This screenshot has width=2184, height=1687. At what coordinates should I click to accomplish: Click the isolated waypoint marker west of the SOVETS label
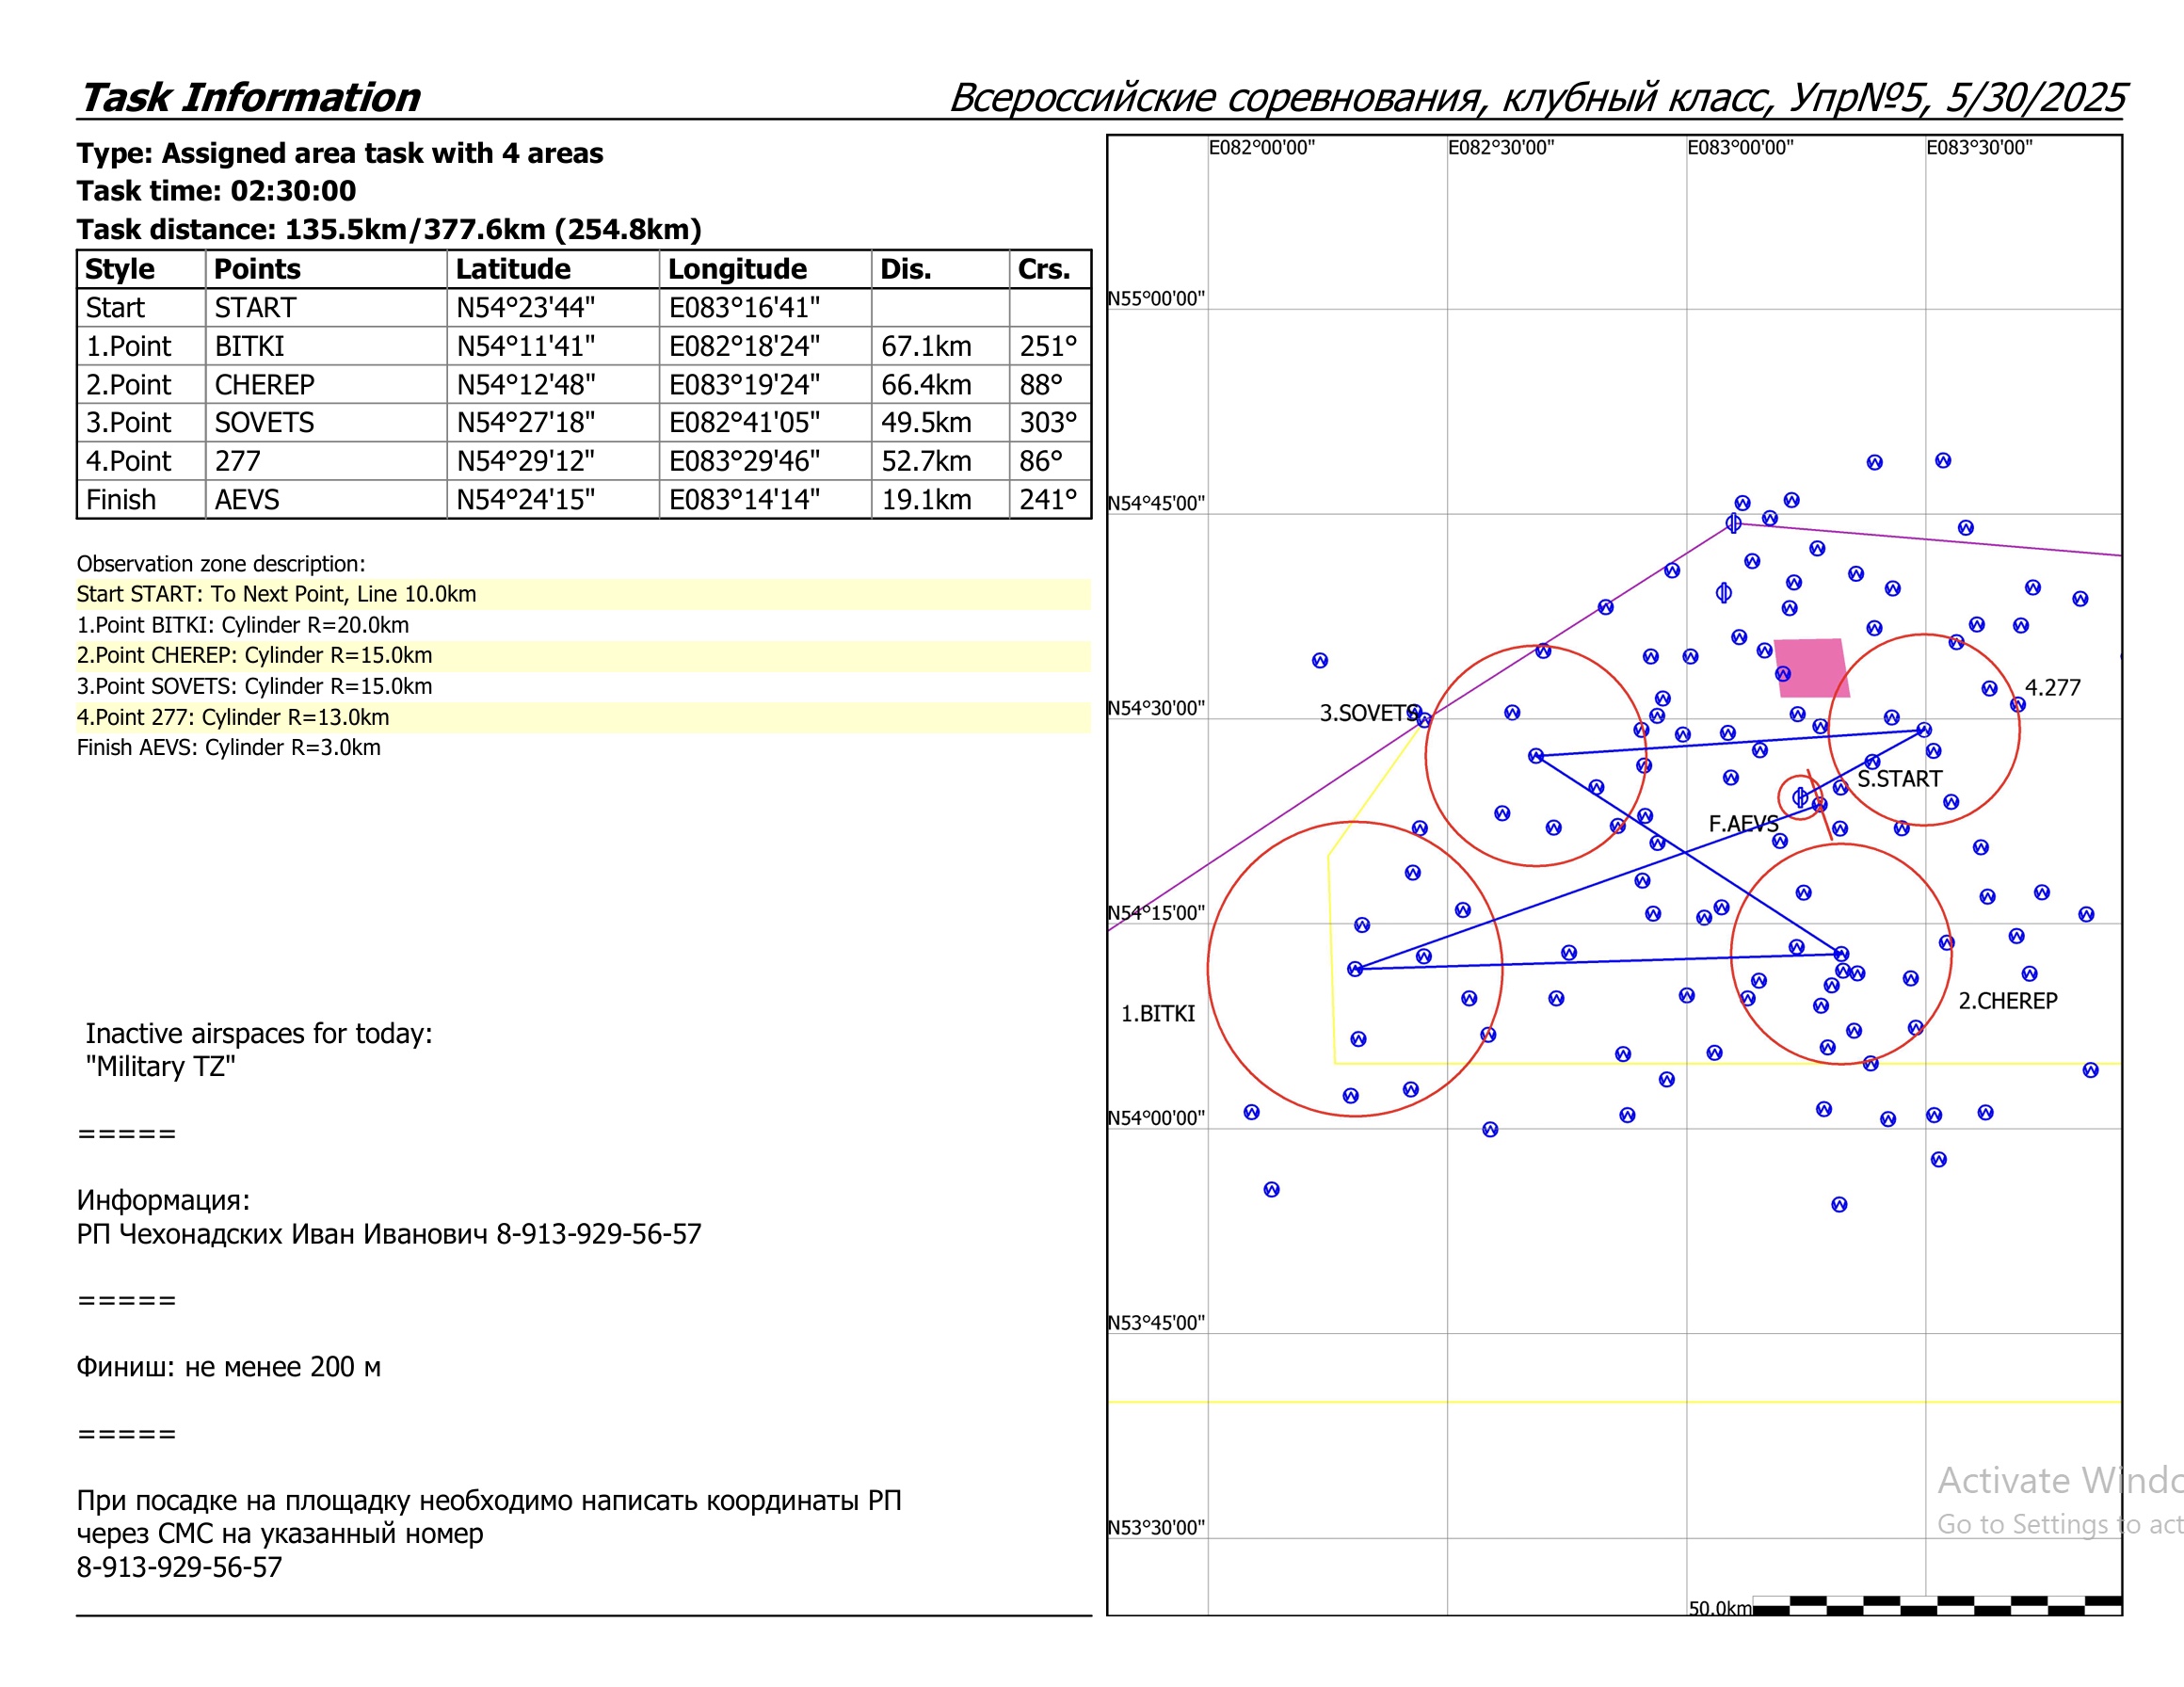coord(1320,660)
